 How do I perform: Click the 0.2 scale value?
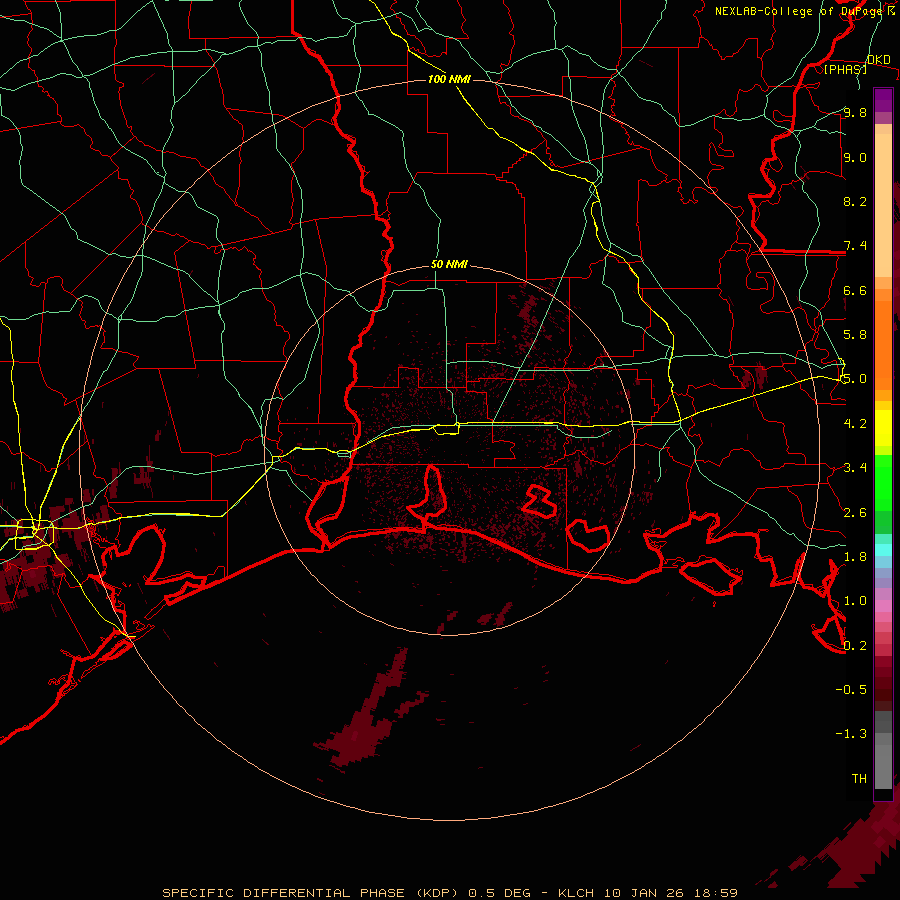(855, 646)
